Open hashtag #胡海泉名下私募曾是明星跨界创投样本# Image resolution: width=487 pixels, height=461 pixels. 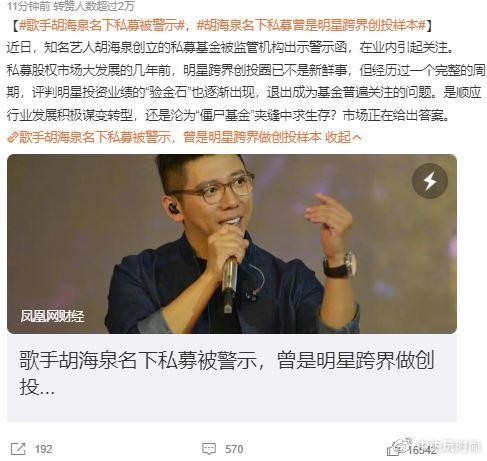pyautogui.click(x=312, y=25)
